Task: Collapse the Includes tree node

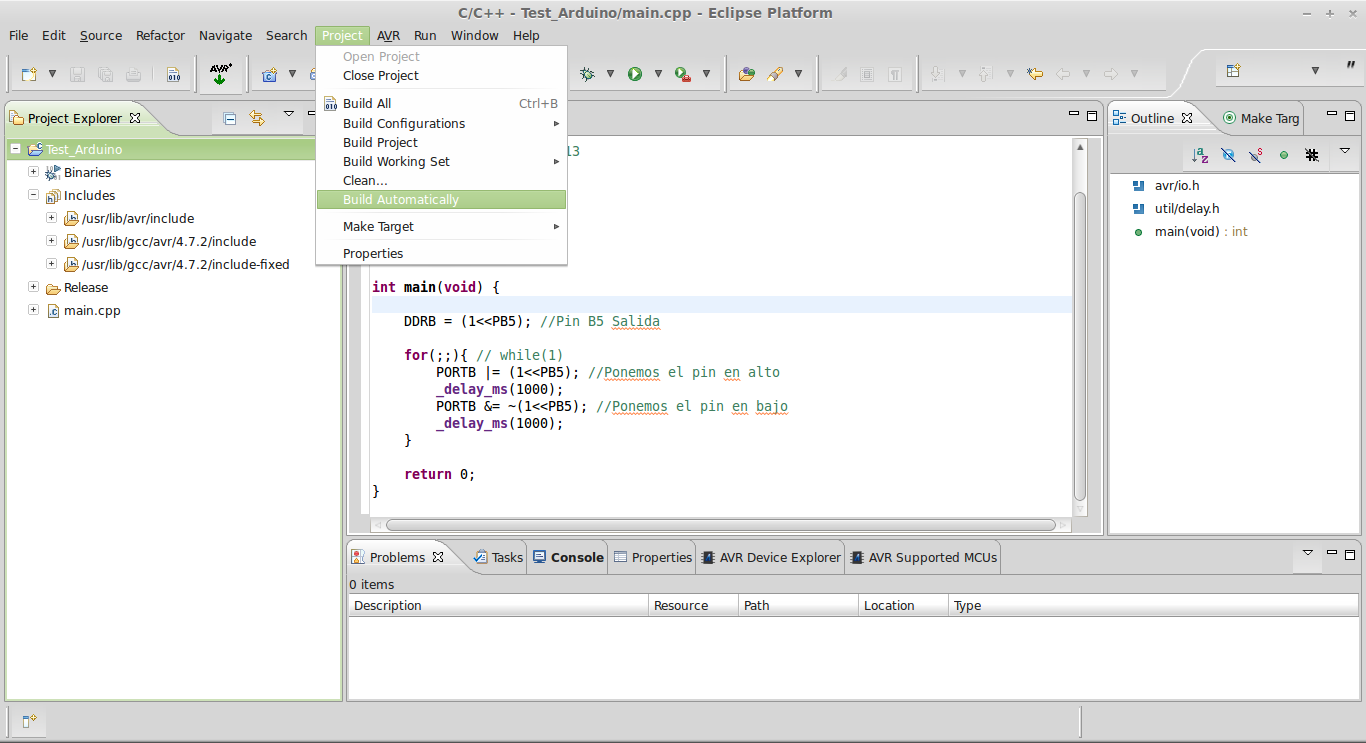Action: pyautogui.click(x=34, y=195)
